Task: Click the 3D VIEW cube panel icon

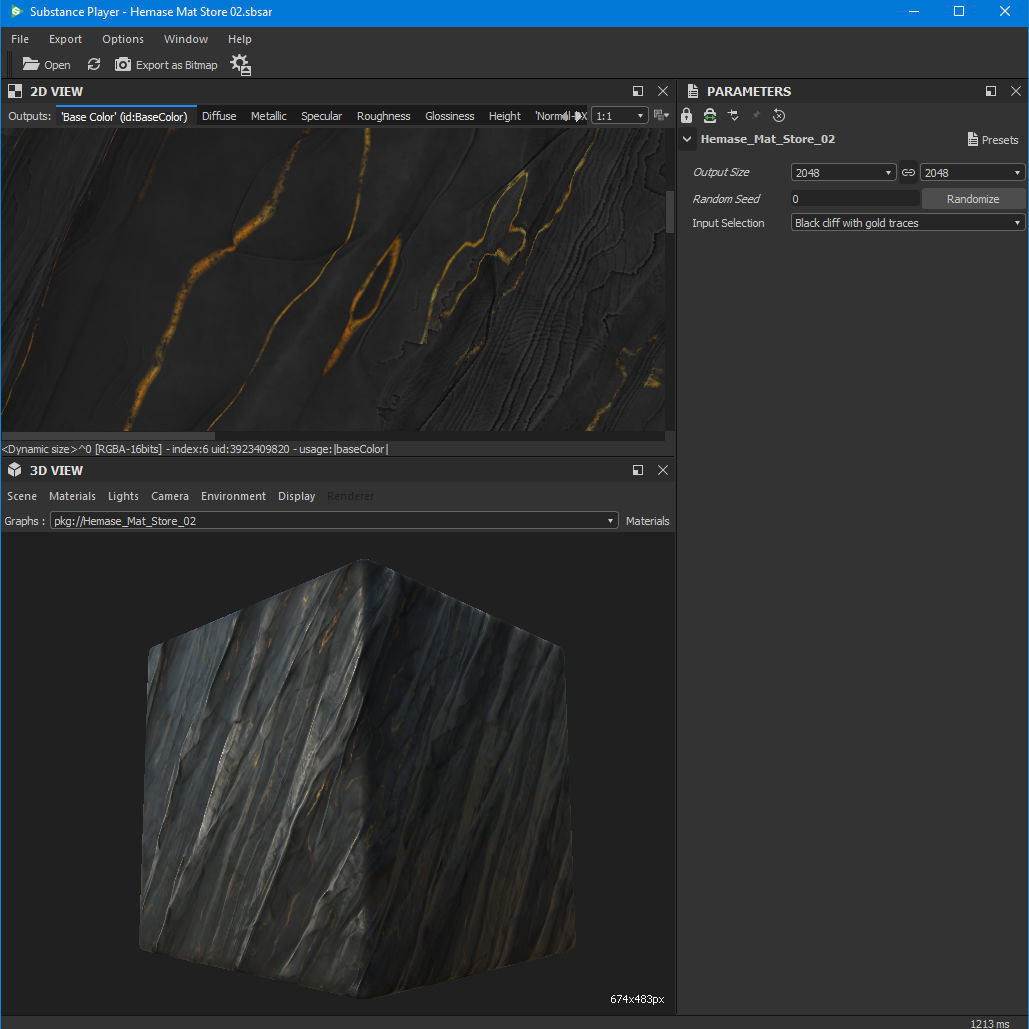Action: (x=14, y=470)
